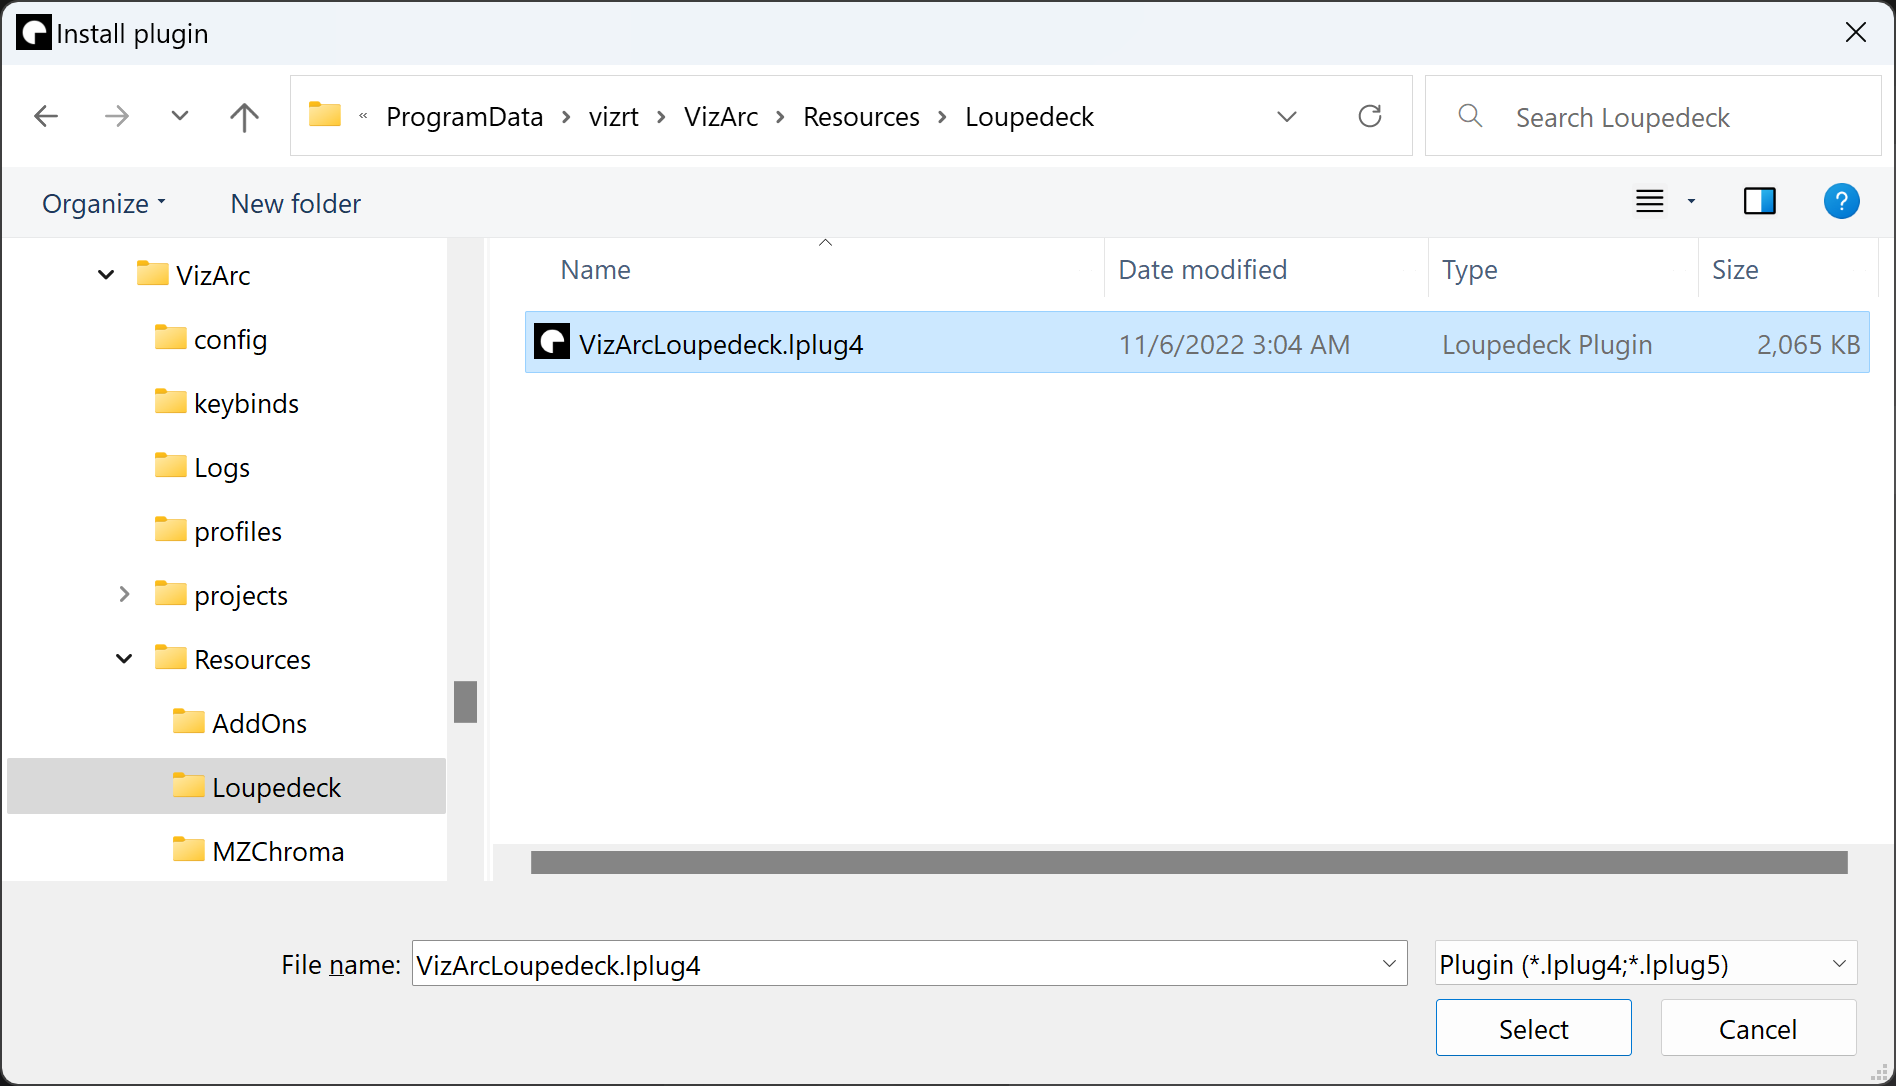Screen dimensions: 1896x1086
Task: Toggle the preview pane
Action: tap(1760, 201)
